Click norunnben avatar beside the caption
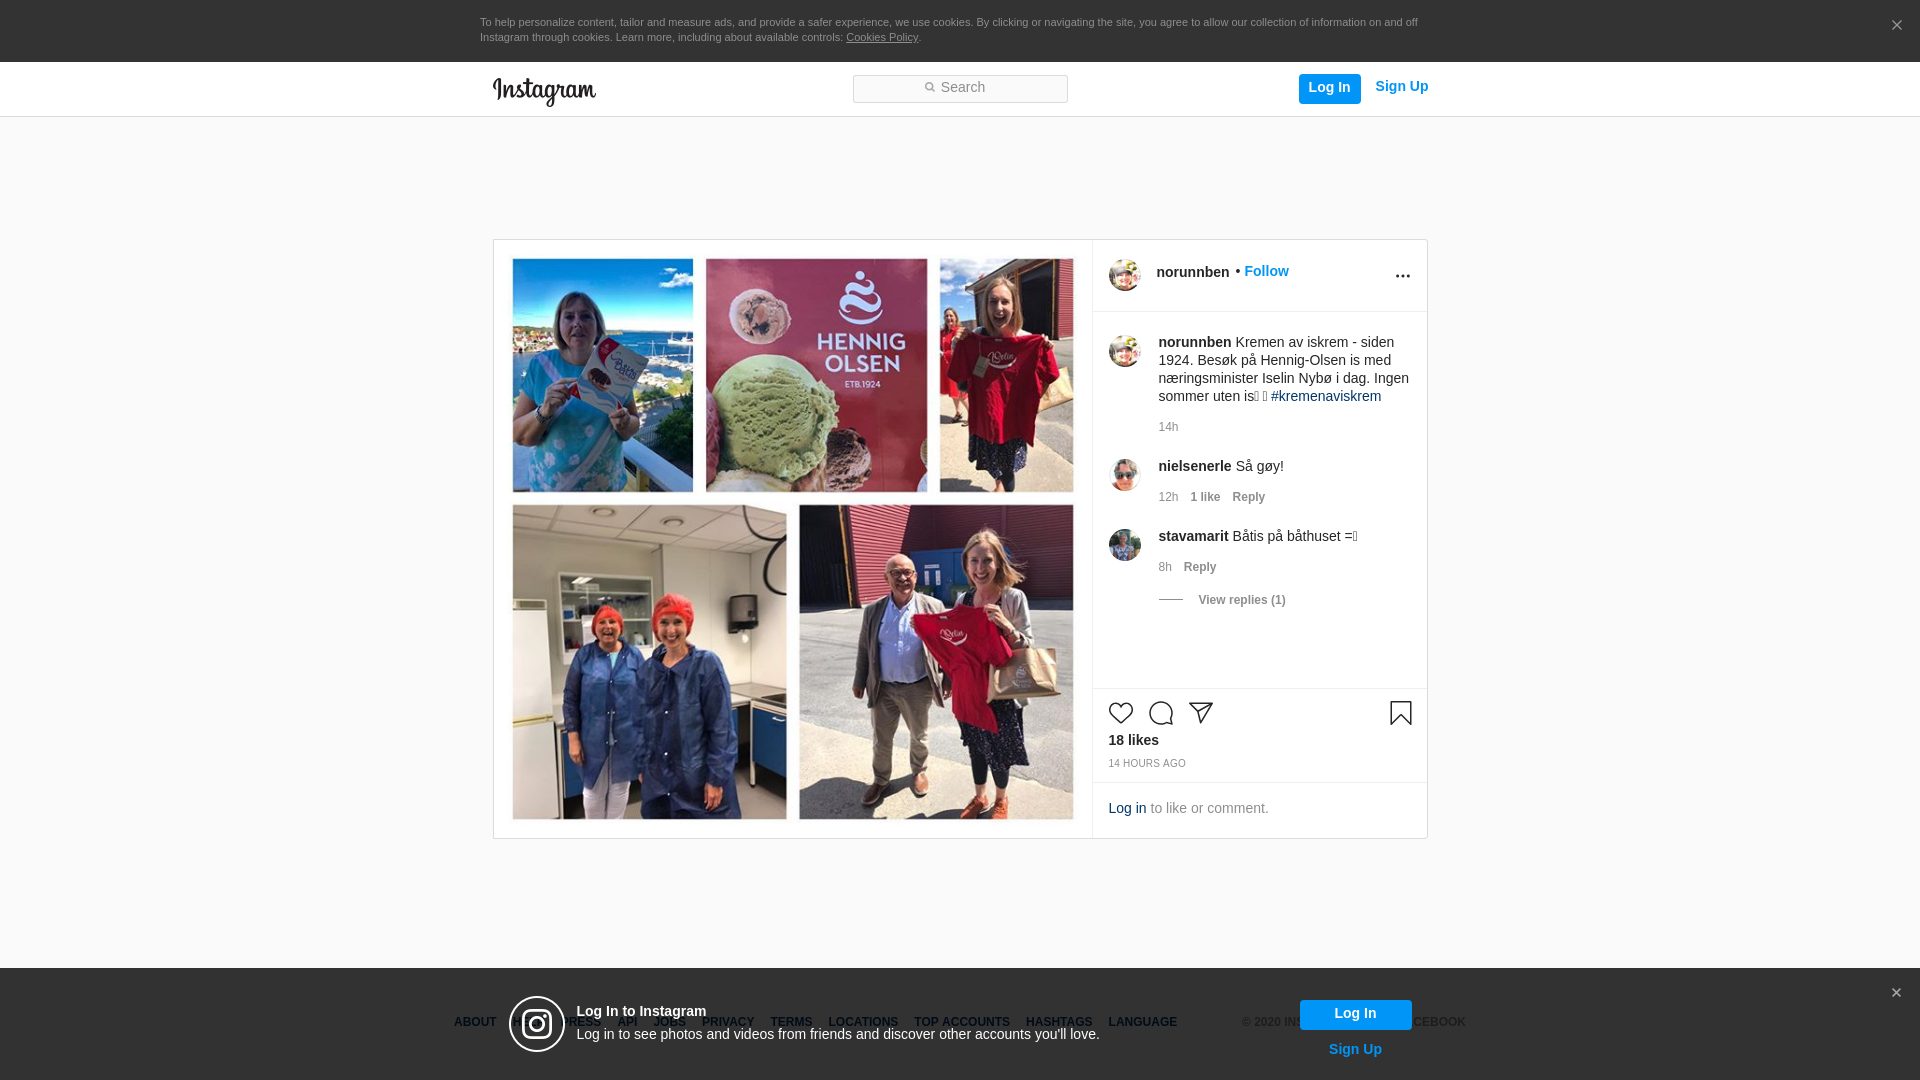Screen dimensions: 1920x1080 click(x=1124, y=351)
